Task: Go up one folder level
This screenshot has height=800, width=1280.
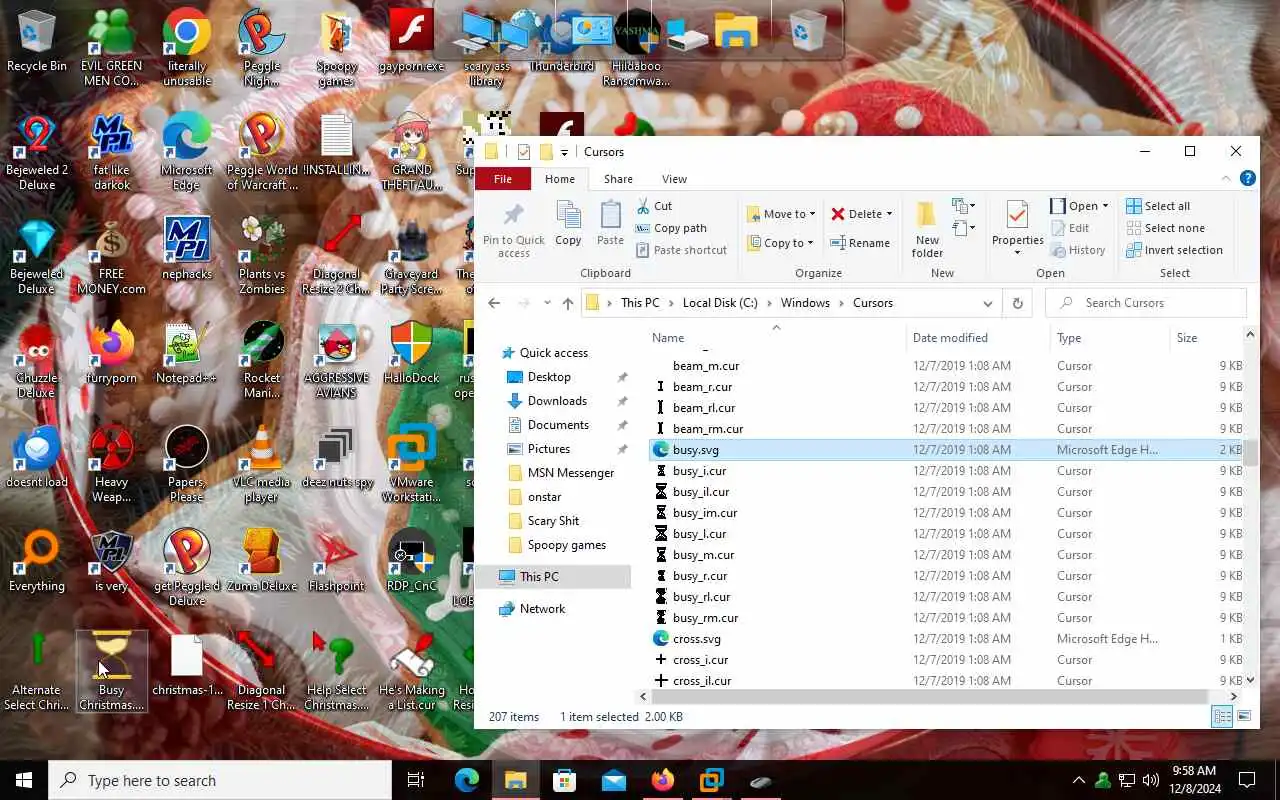Action: coord(568,303)
